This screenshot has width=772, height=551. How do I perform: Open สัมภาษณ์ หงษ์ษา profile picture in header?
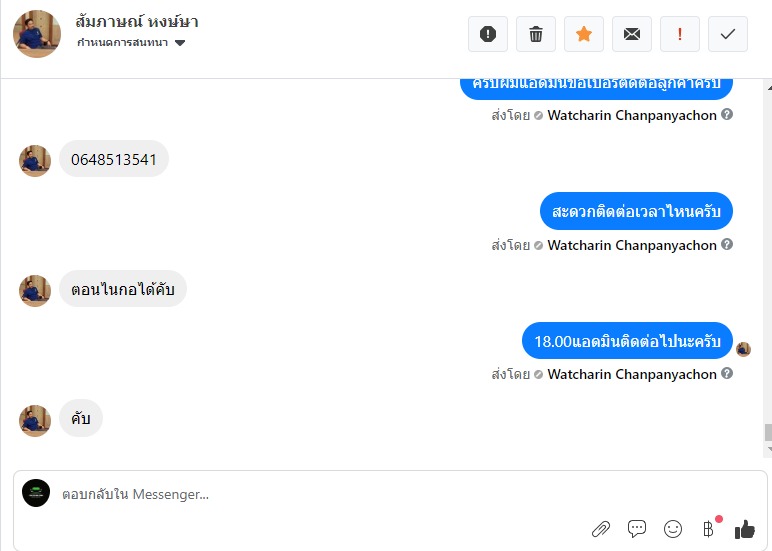(x=37, y=34)
